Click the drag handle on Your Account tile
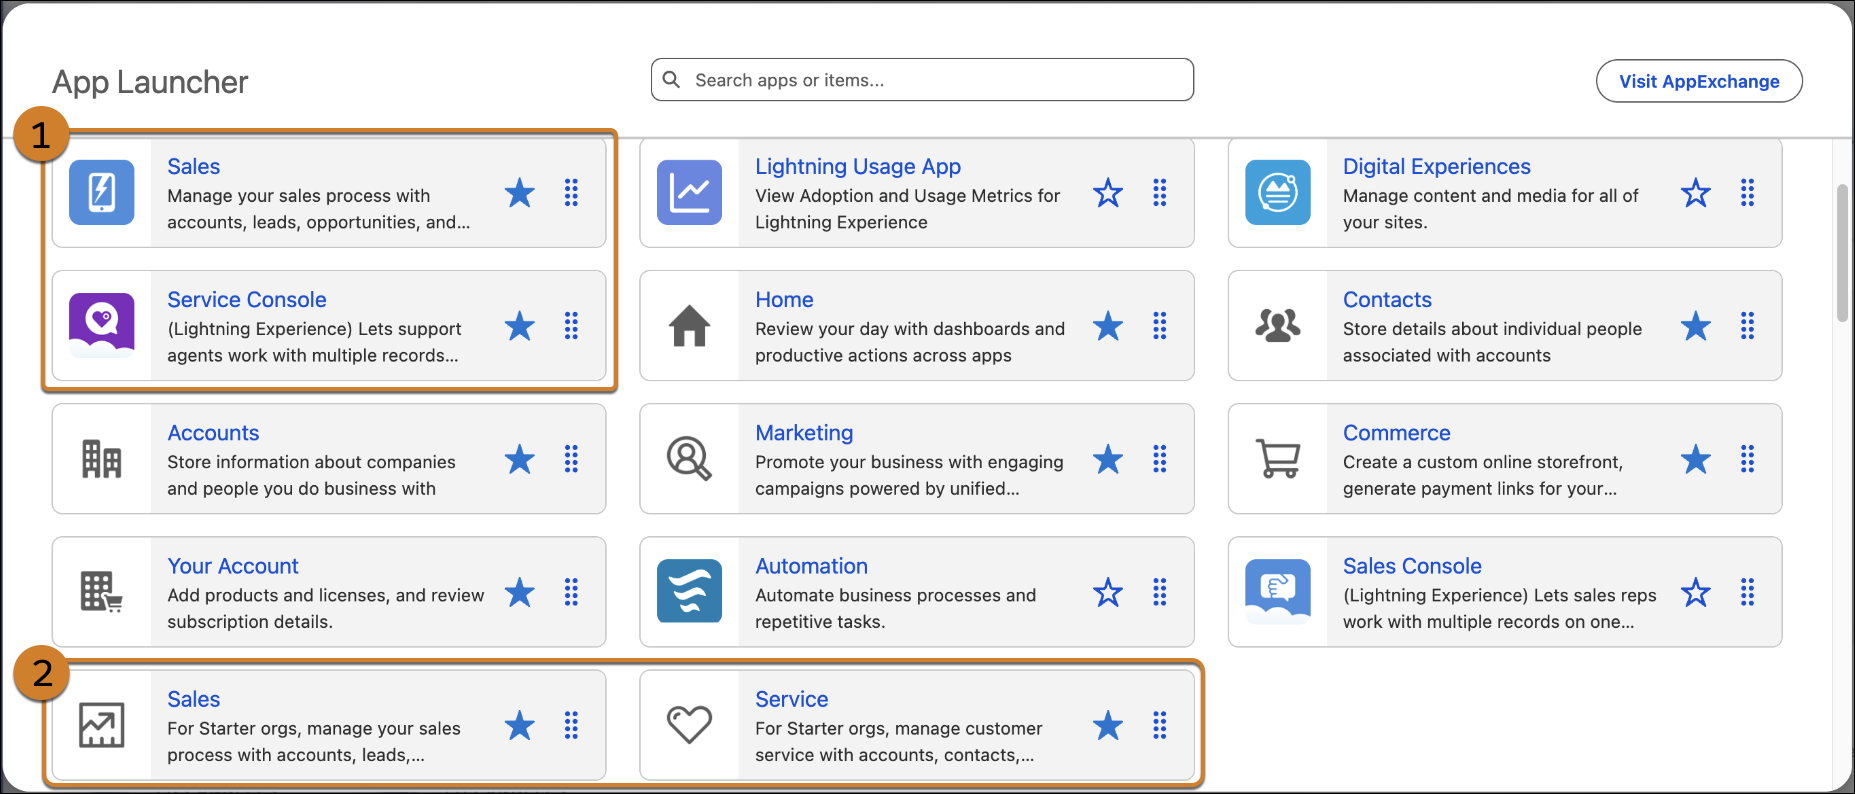Viewport: 1855px width, 794px height. 571,592
